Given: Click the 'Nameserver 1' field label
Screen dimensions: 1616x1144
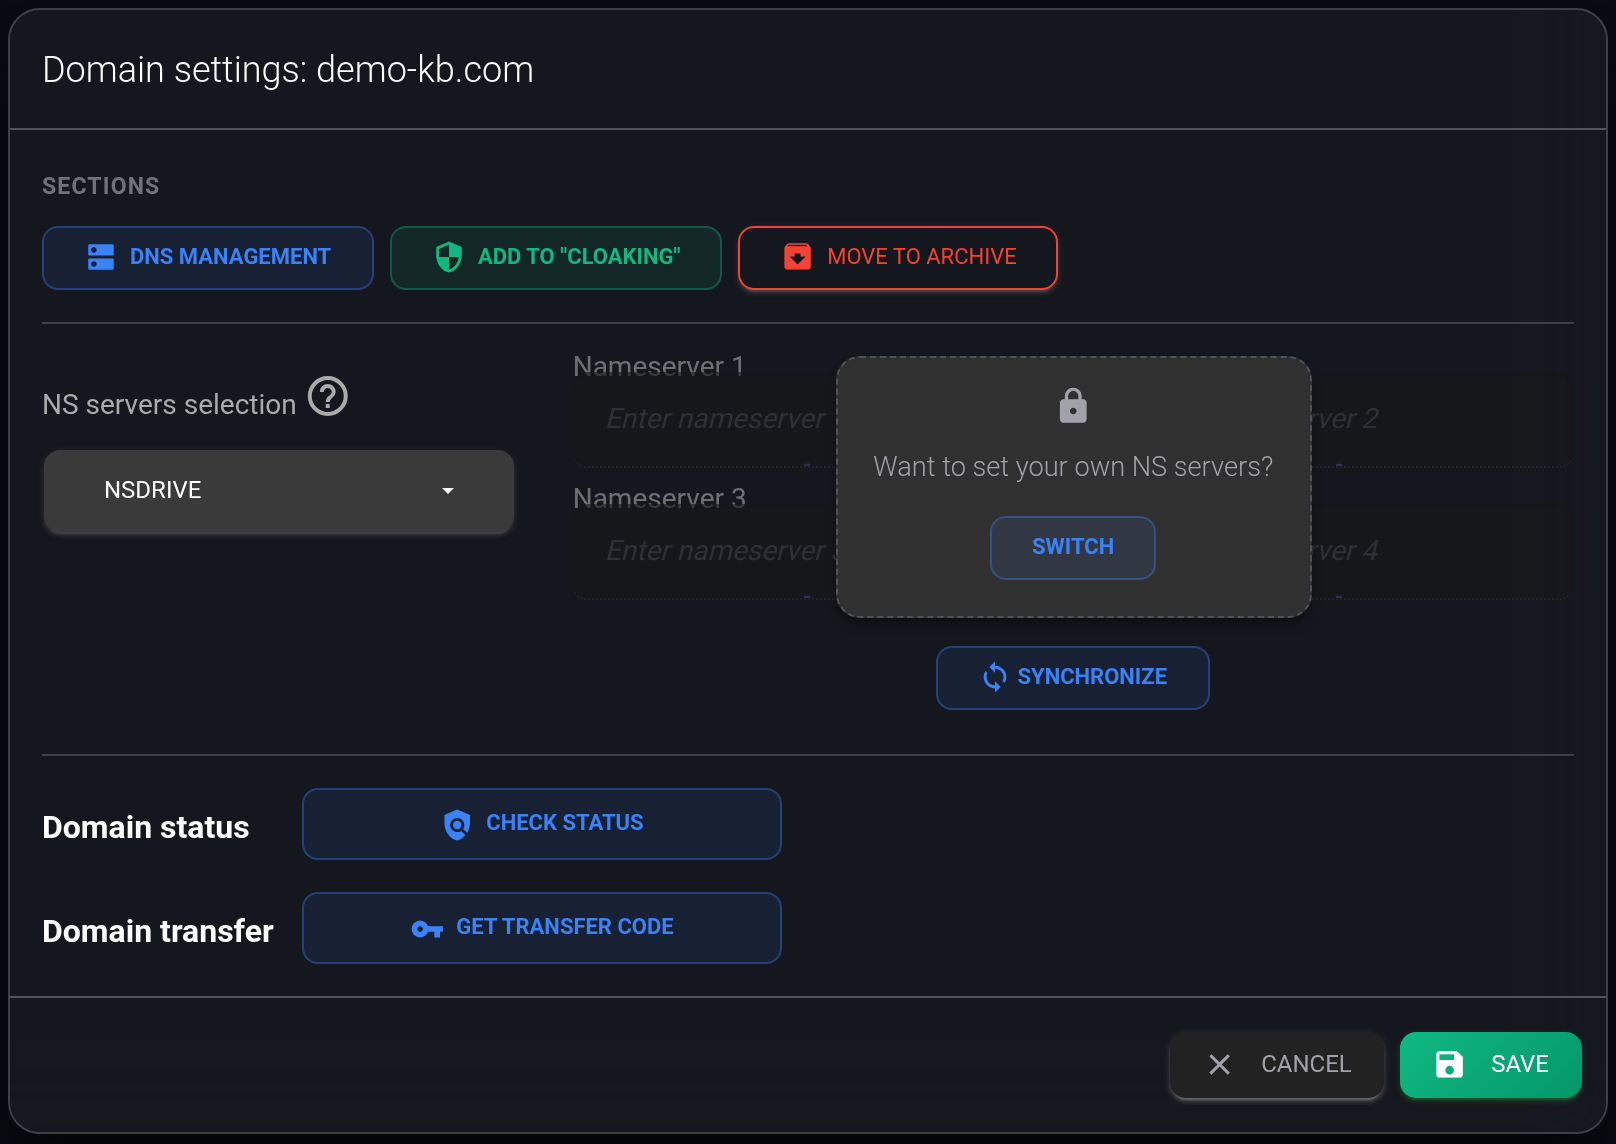Looking at the screenshot, I should 659,366.
